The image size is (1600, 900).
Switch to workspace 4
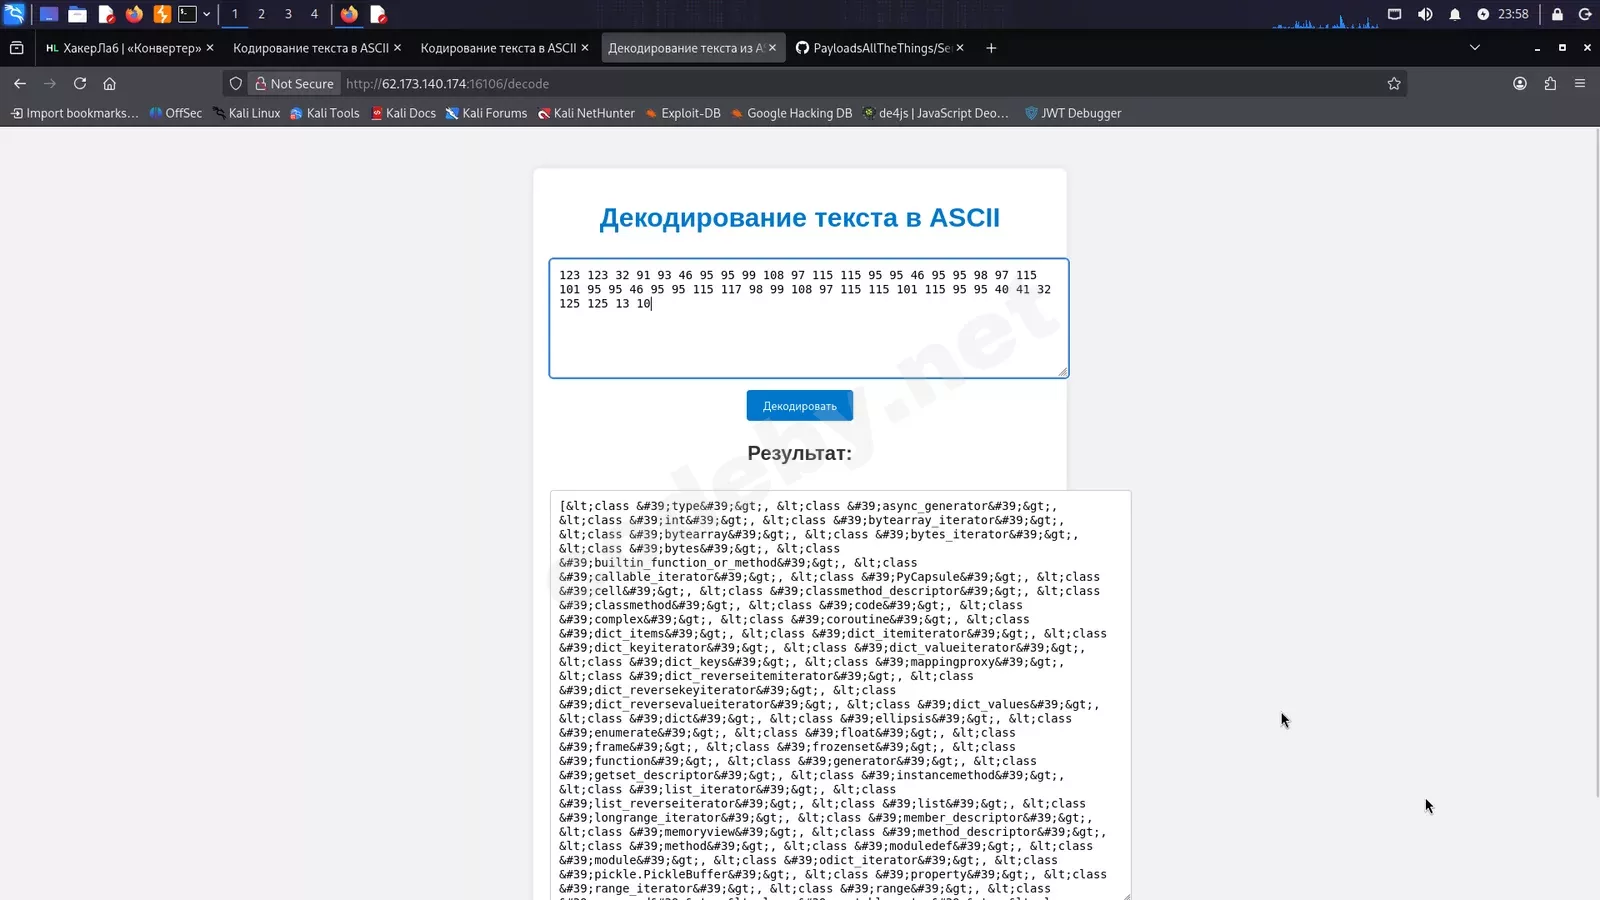pos(314,14)
